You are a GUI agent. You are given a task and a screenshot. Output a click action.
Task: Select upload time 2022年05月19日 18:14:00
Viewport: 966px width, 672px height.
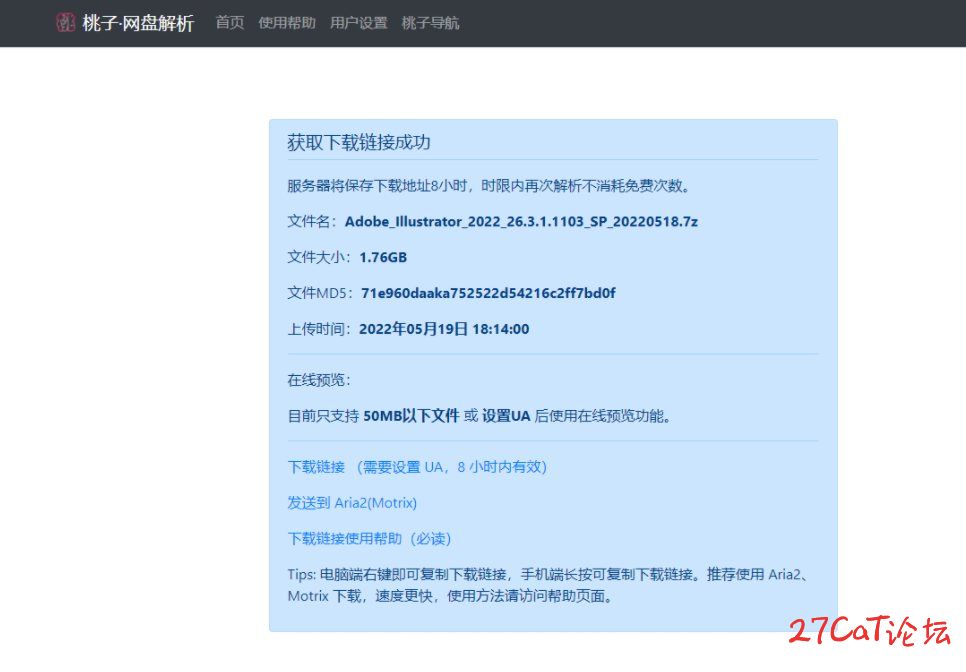(x=444, y=330)
